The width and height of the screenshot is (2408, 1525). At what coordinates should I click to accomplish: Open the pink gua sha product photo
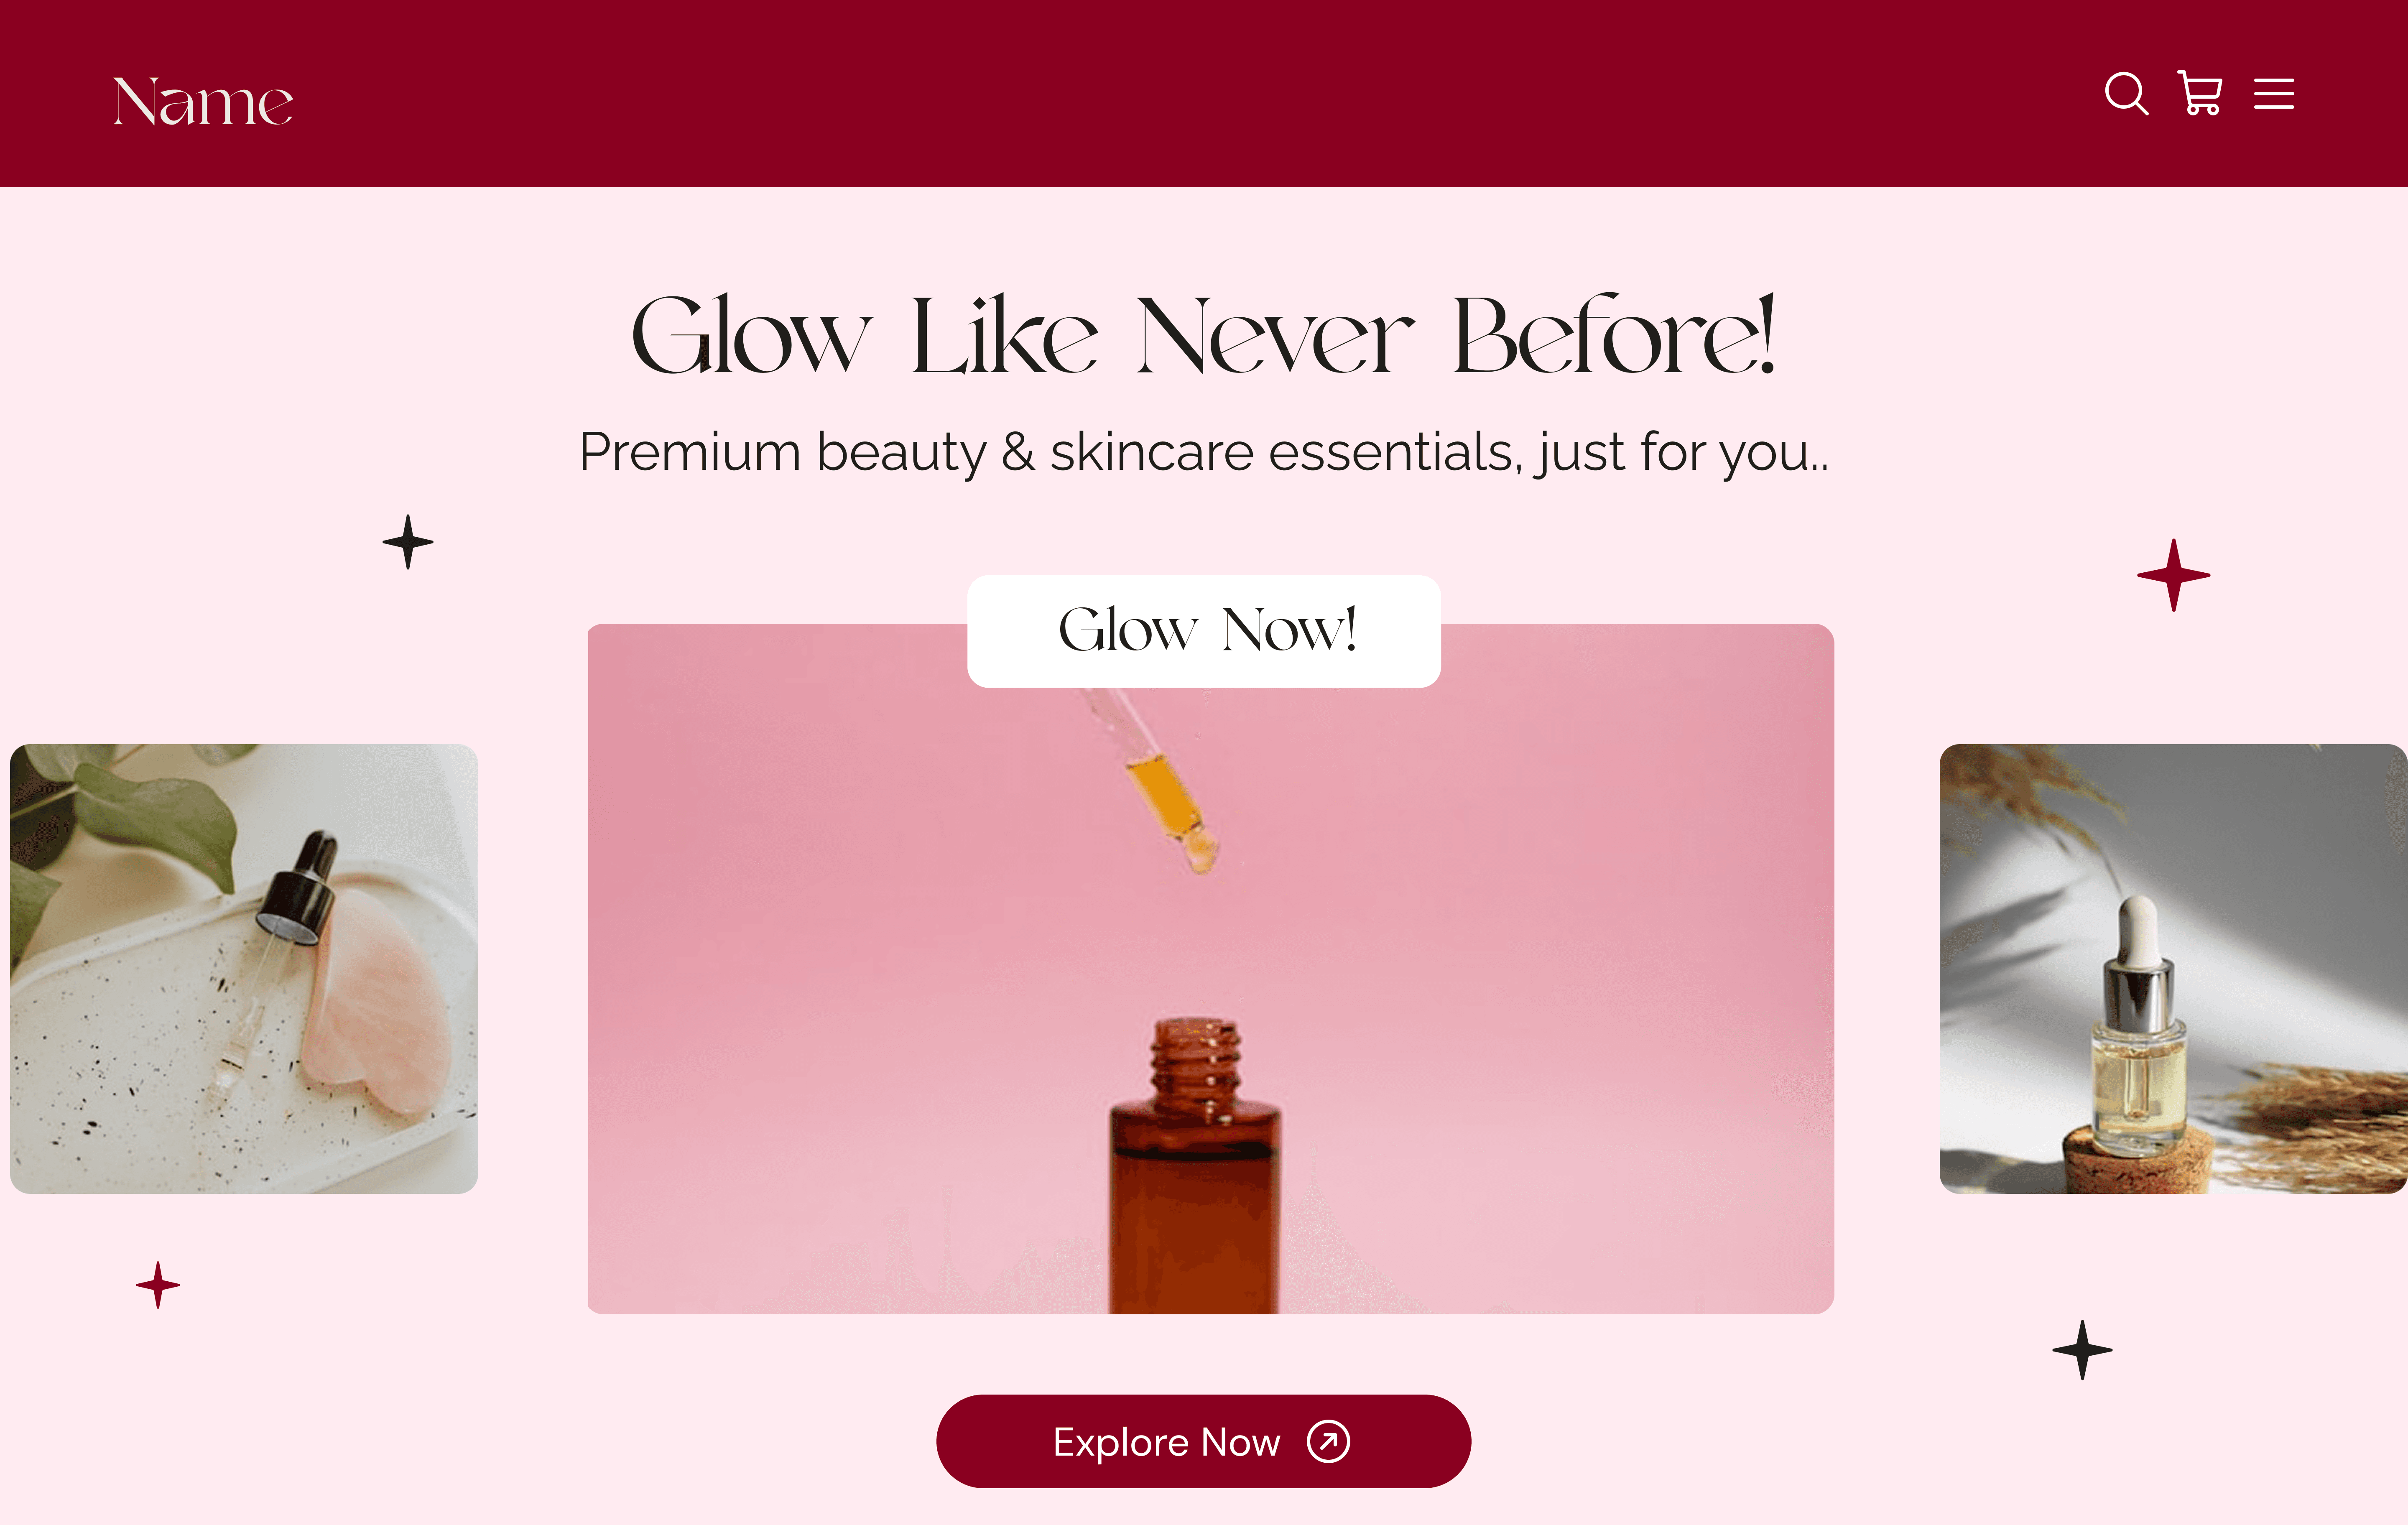244,968
